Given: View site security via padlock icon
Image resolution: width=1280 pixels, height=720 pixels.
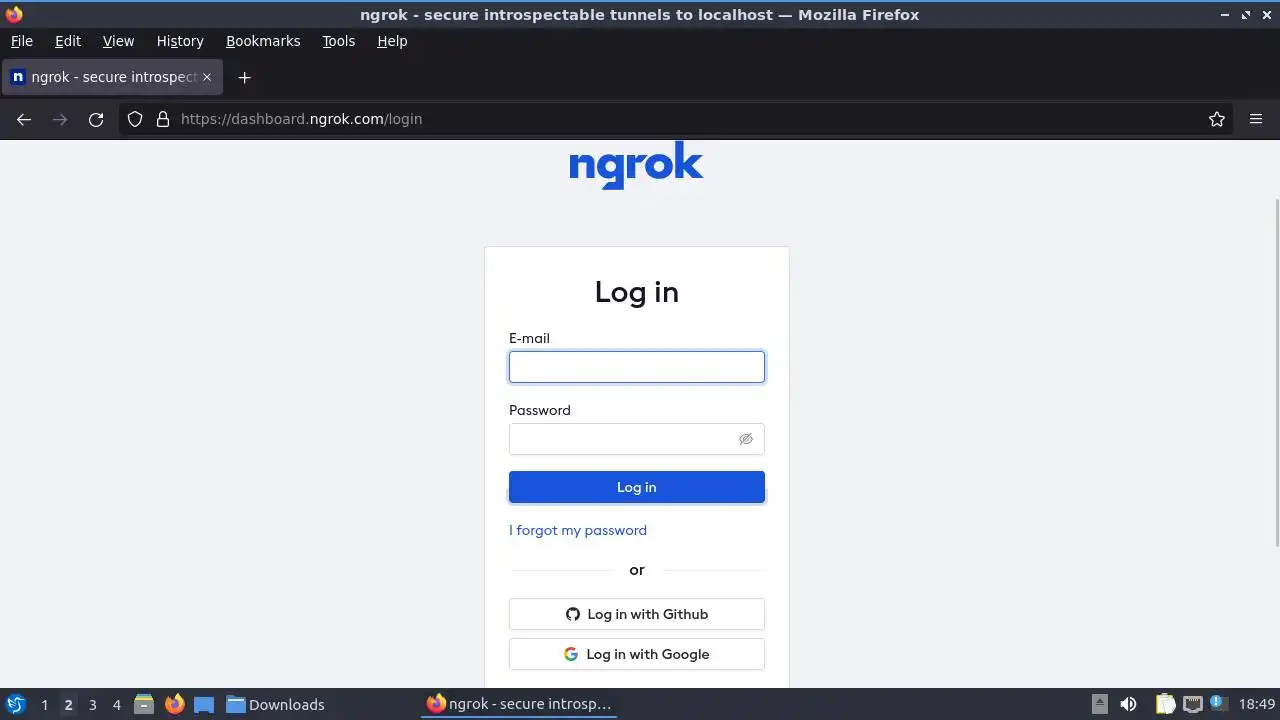Looking at the screenshot, I should click(163, 119).
